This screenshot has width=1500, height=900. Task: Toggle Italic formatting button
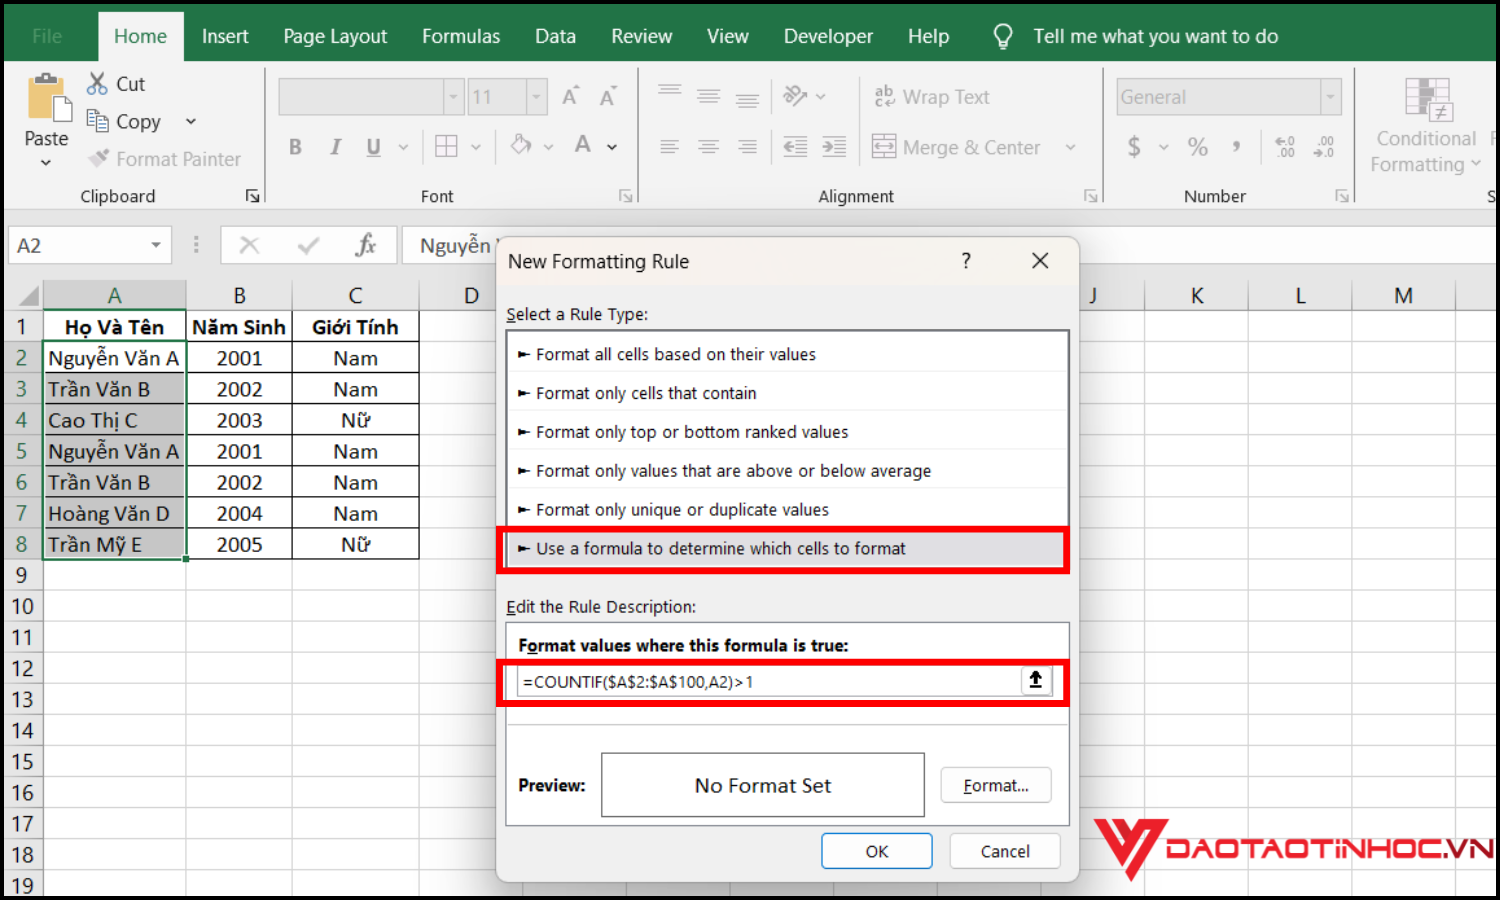coord(335,147)
